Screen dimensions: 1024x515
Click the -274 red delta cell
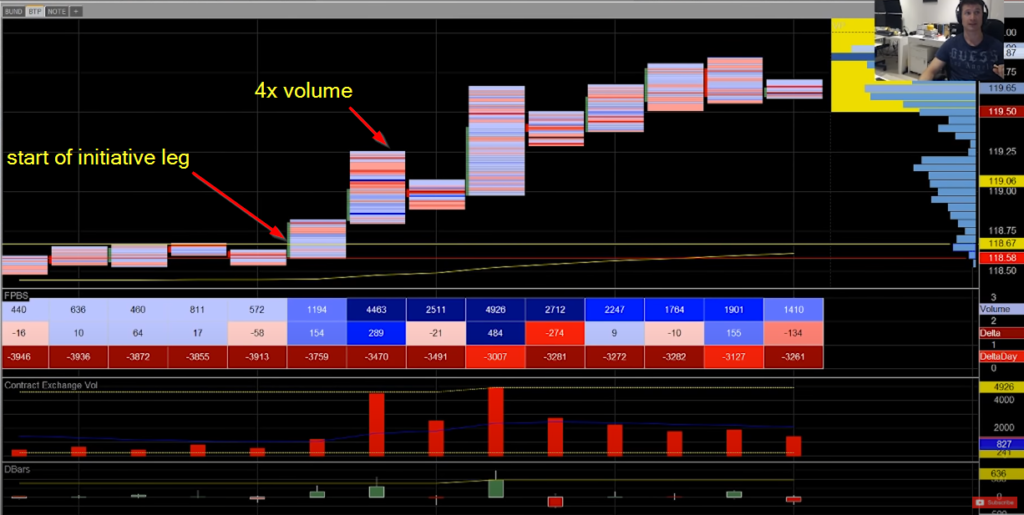(x=555, y=331)
